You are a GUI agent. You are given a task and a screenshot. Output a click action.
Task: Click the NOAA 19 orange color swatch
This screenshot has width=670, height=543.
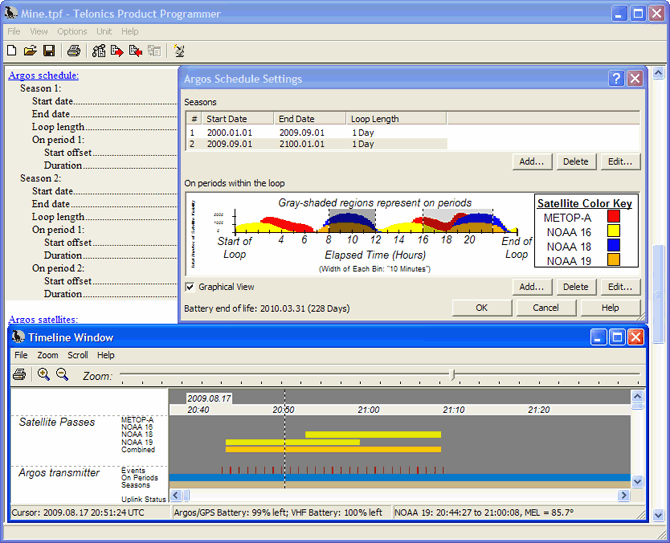pyautogui.click(x=613, y=259)
